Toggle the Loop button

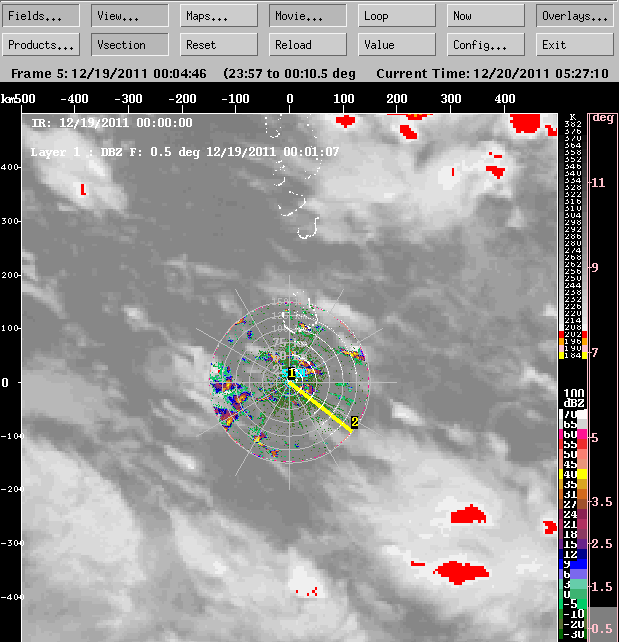(397, 16)
